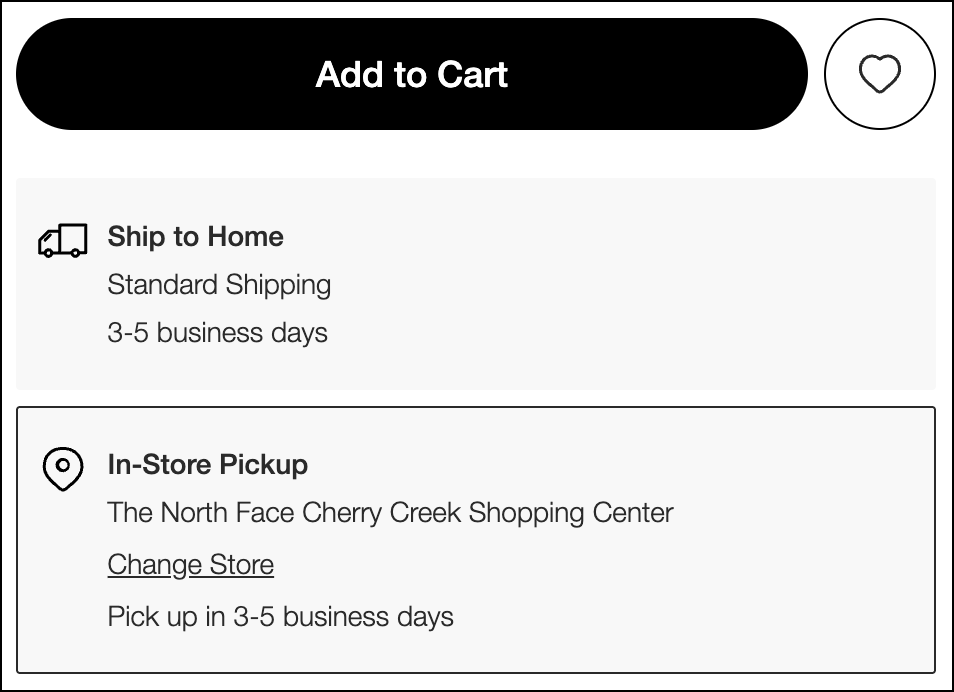Viewport: 954px width, 692px height.
Task: Open the store selection via Change Store
Action: coord(190,565)
